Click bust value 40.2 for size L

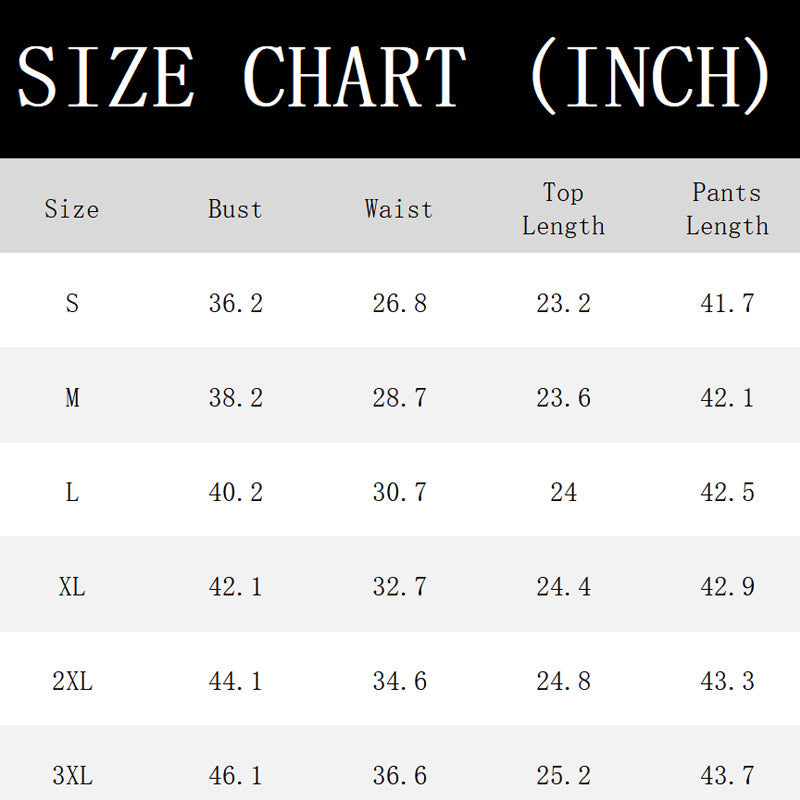point(235,492)
